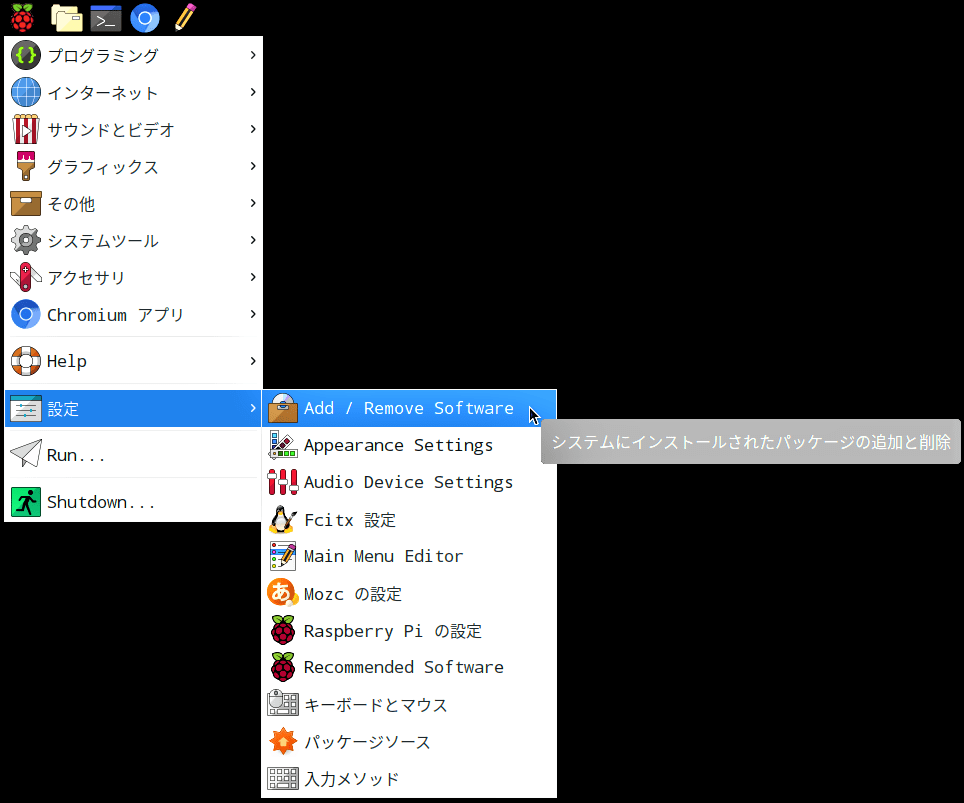Expand the Help submenu arrow

tap(253, 361)
